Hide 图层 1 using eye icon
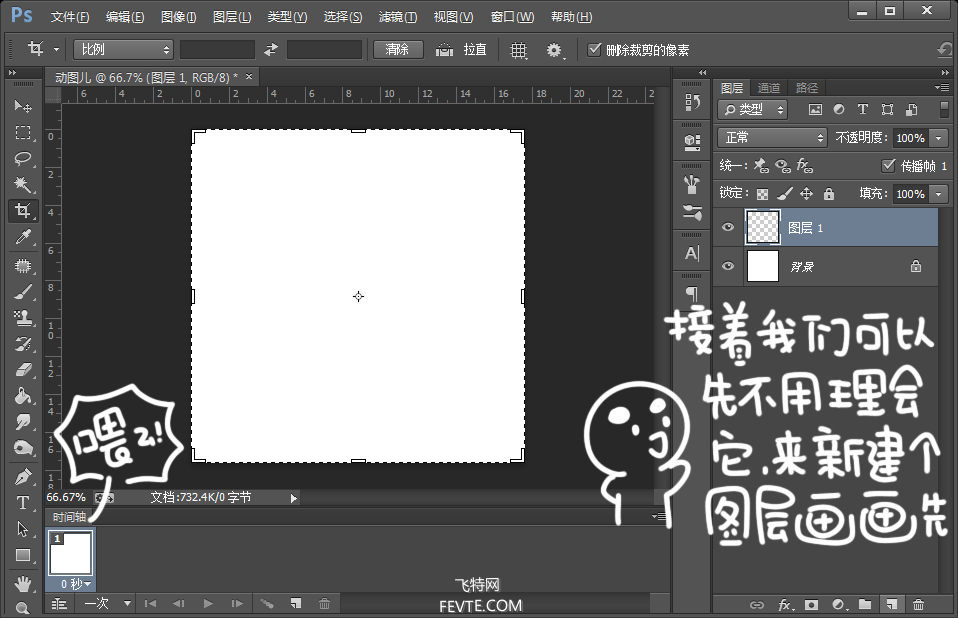 (x=728, y=228)
